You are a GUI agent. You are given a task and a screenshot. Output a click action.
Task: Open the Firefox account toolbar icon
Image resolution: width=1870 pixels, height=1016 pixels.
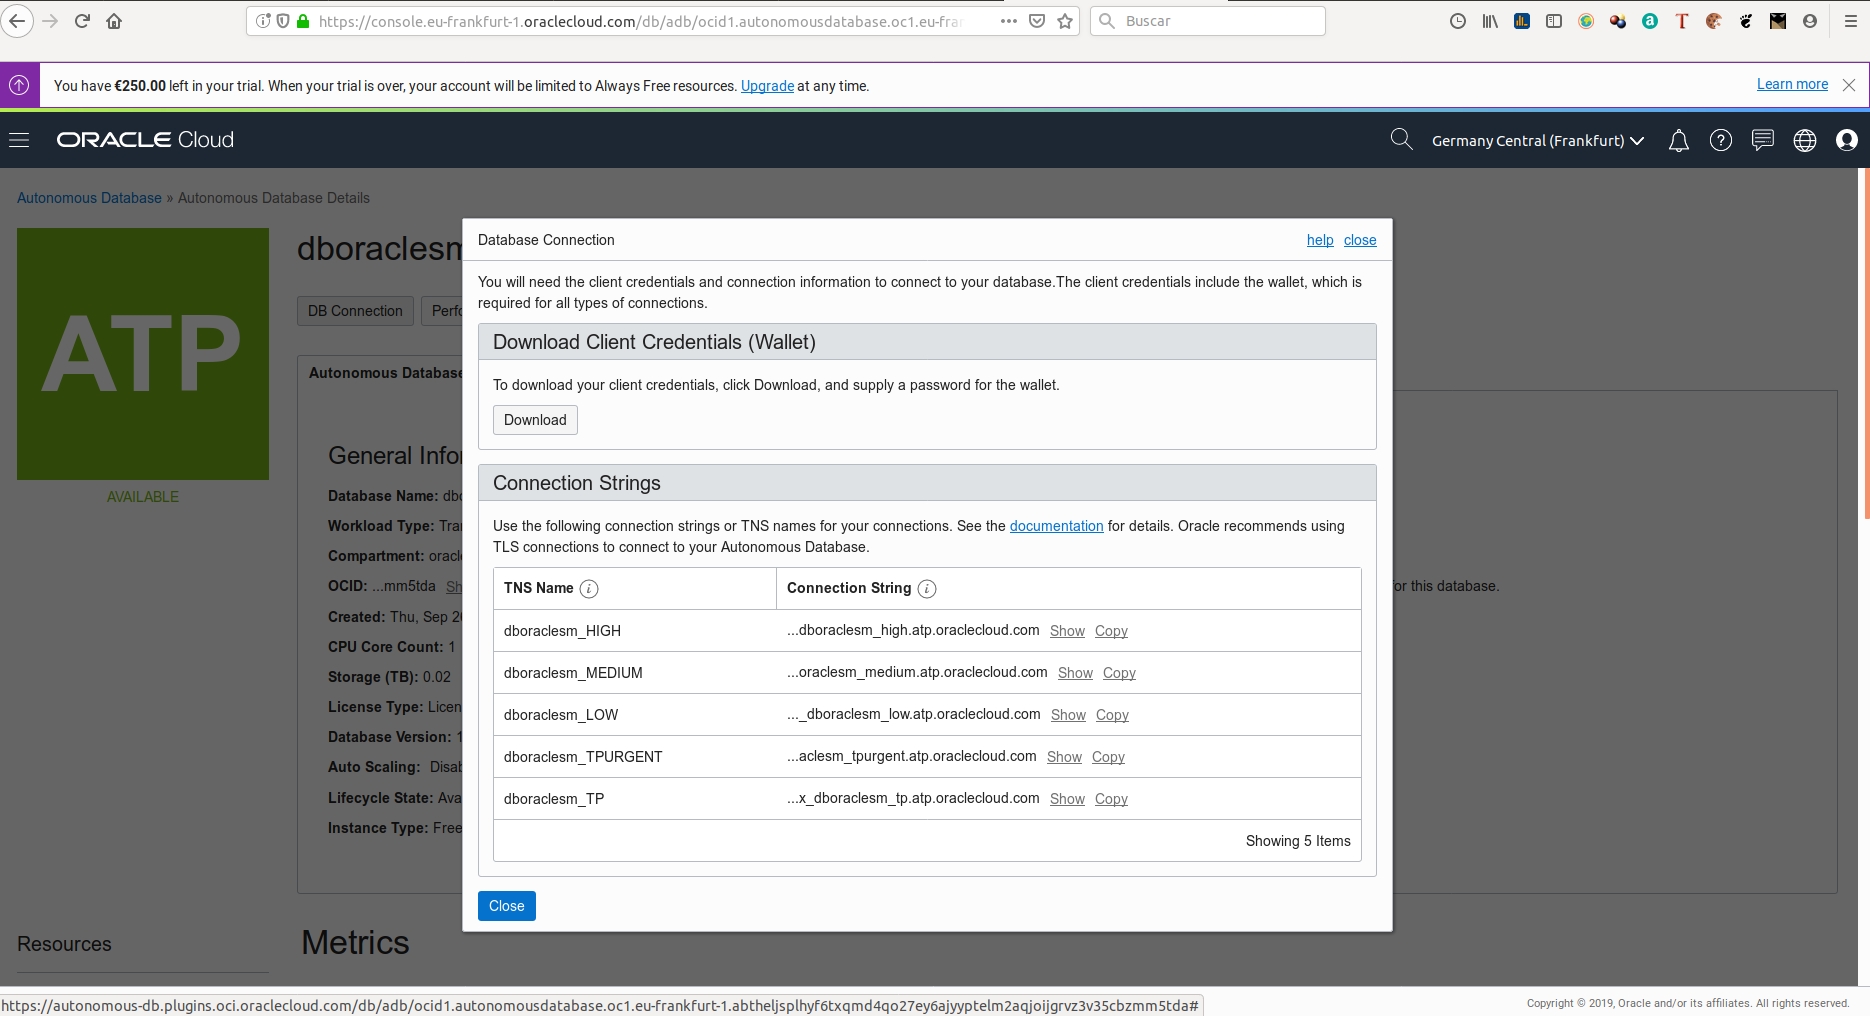[1810, 21]
